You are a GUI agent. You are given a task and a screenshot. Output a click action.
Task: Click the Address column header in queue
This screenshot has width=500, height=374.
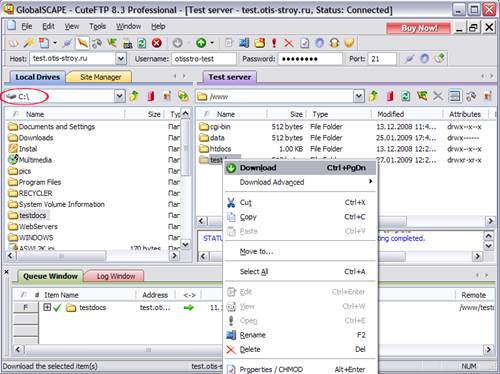click(155, 295)
